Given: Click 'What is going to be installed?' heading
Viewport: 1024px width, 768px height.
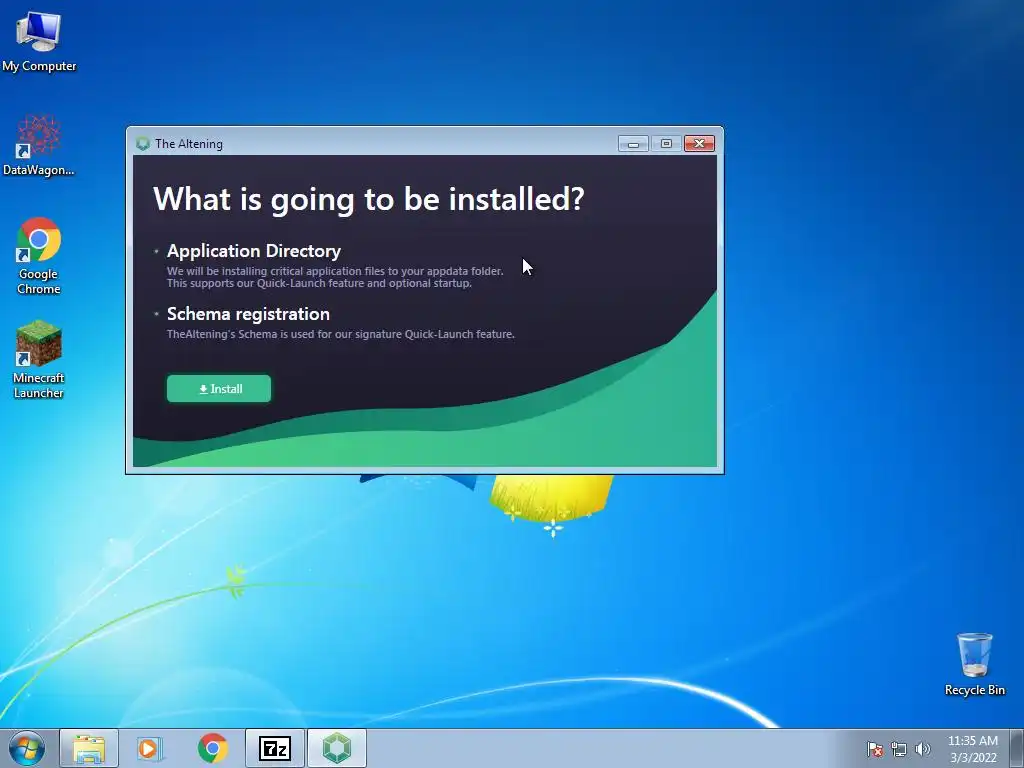Looking at the screenshot, I should [369, 199].
